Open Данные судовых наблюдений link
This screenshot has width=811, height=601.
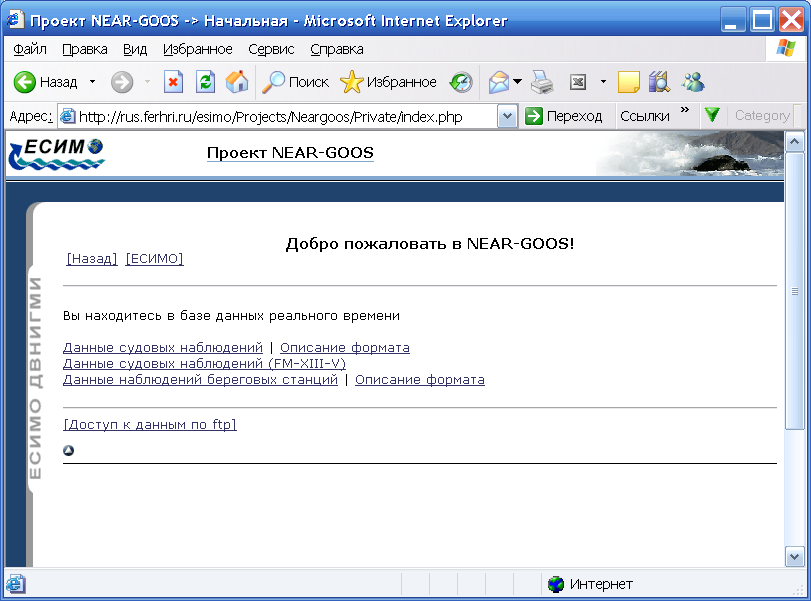point(163,348)
